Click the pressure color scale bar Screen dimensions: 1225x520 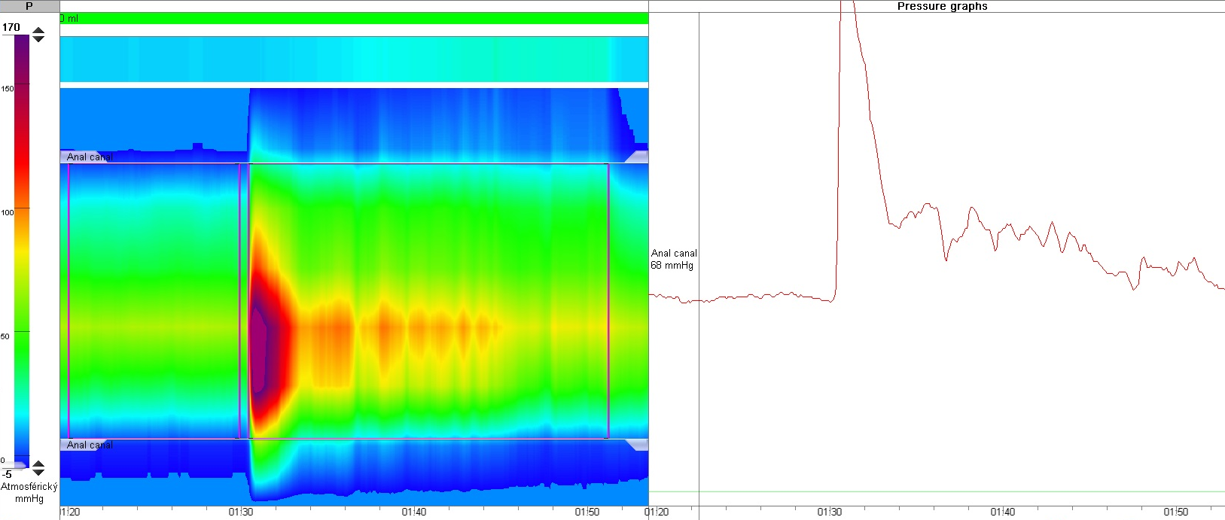[x=21, y=250]
